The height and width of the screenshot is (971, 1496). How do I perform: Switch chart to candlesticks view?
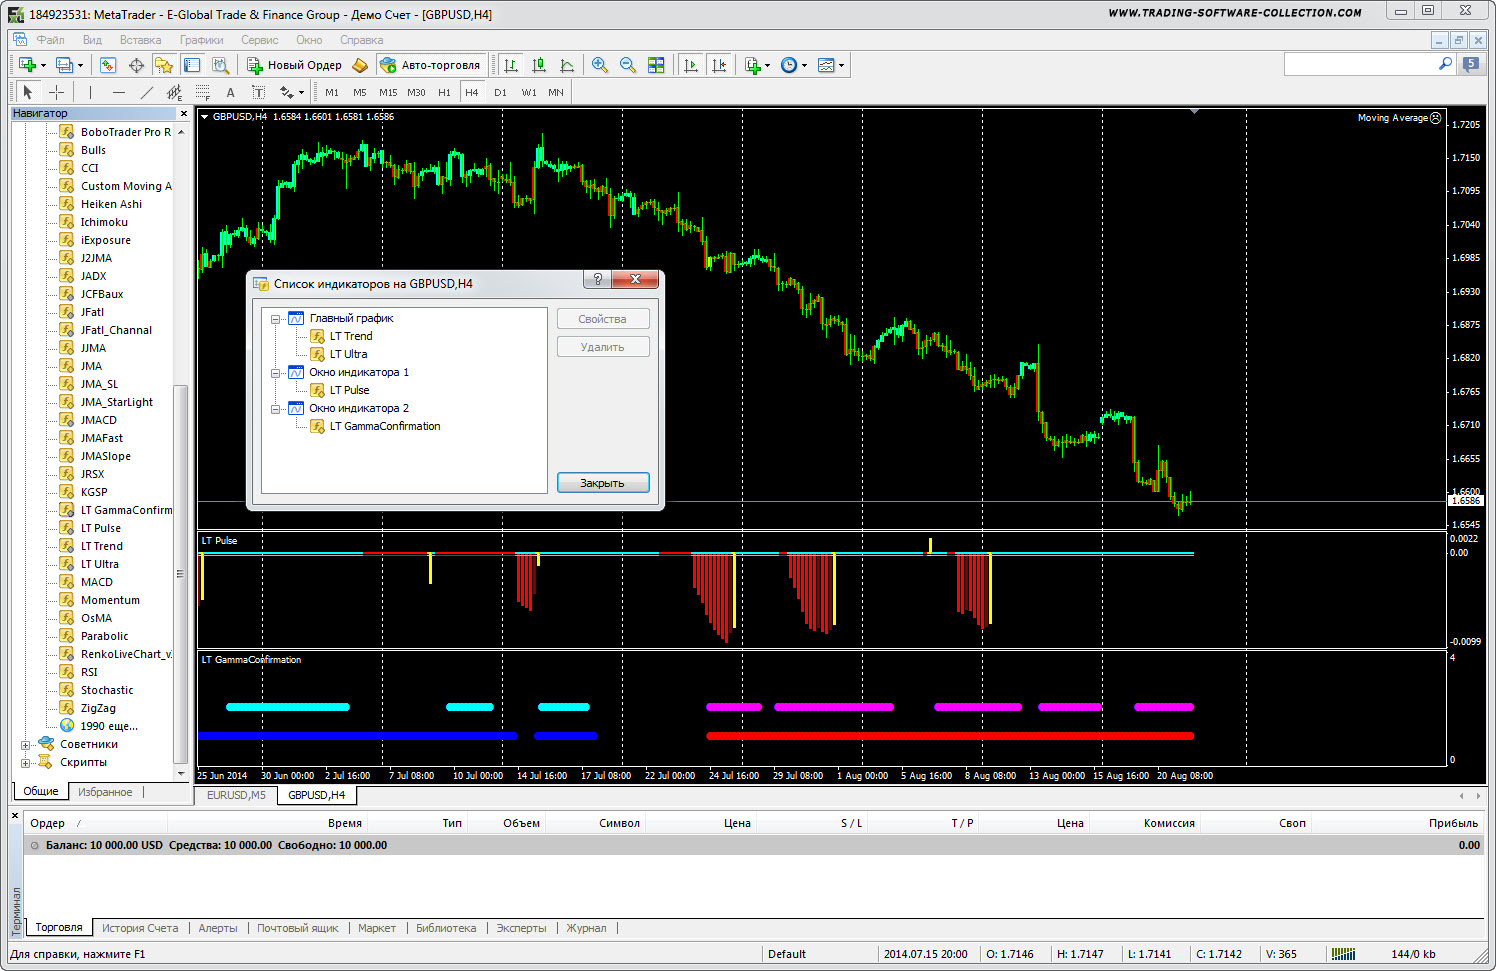pos(539,65)
